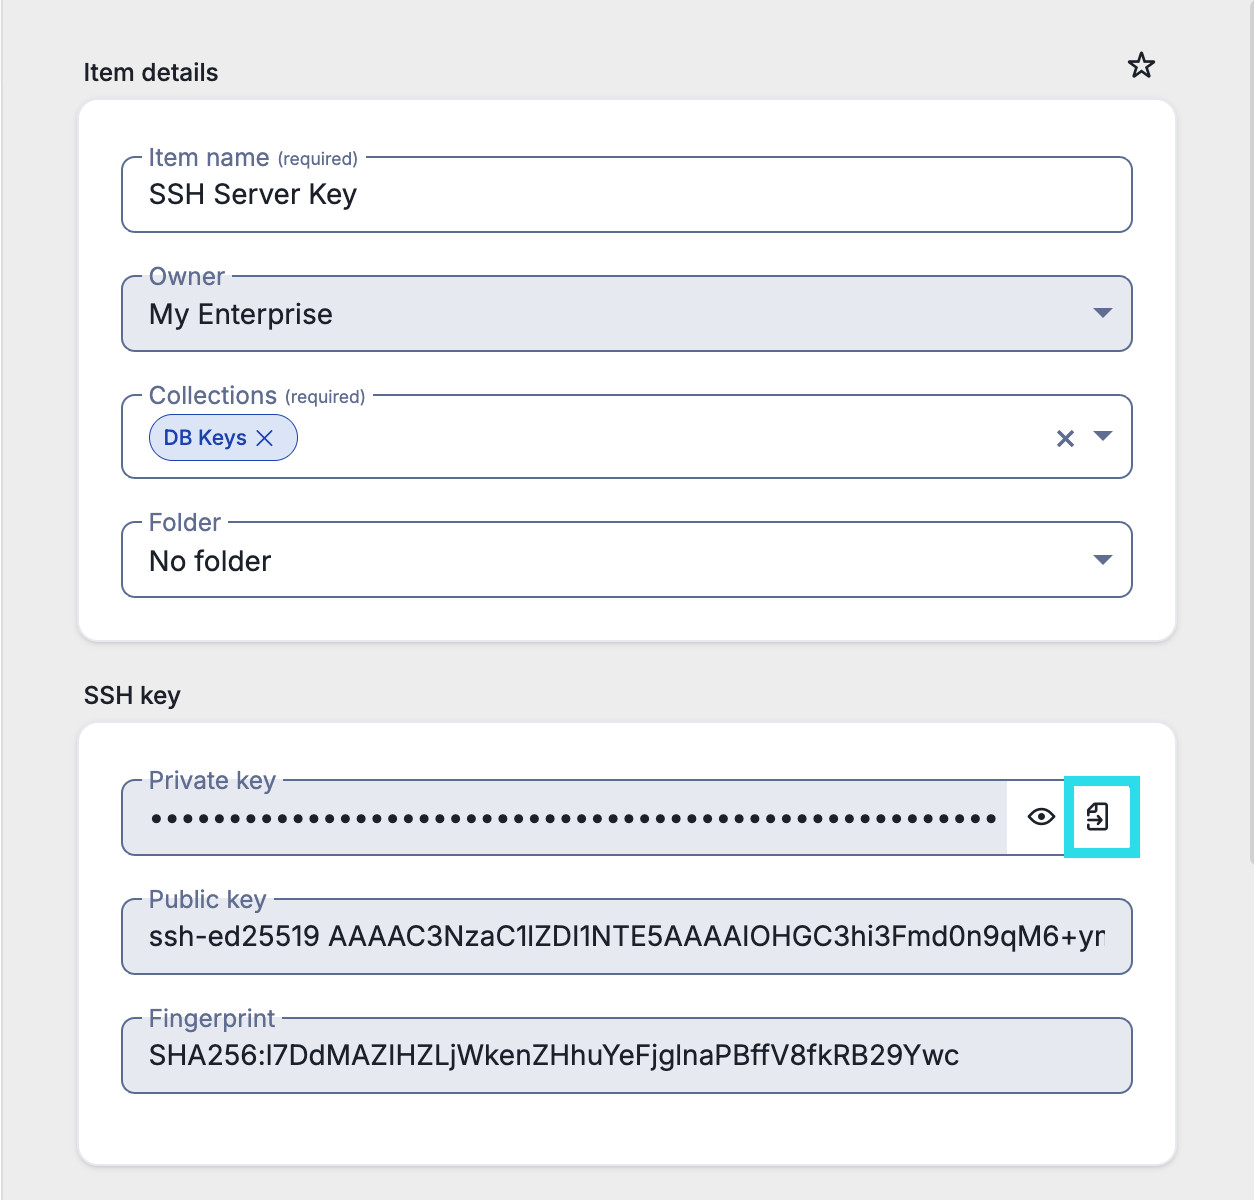
Task: Open the Owner dropdown arrow
Action: pos(1103,313)
